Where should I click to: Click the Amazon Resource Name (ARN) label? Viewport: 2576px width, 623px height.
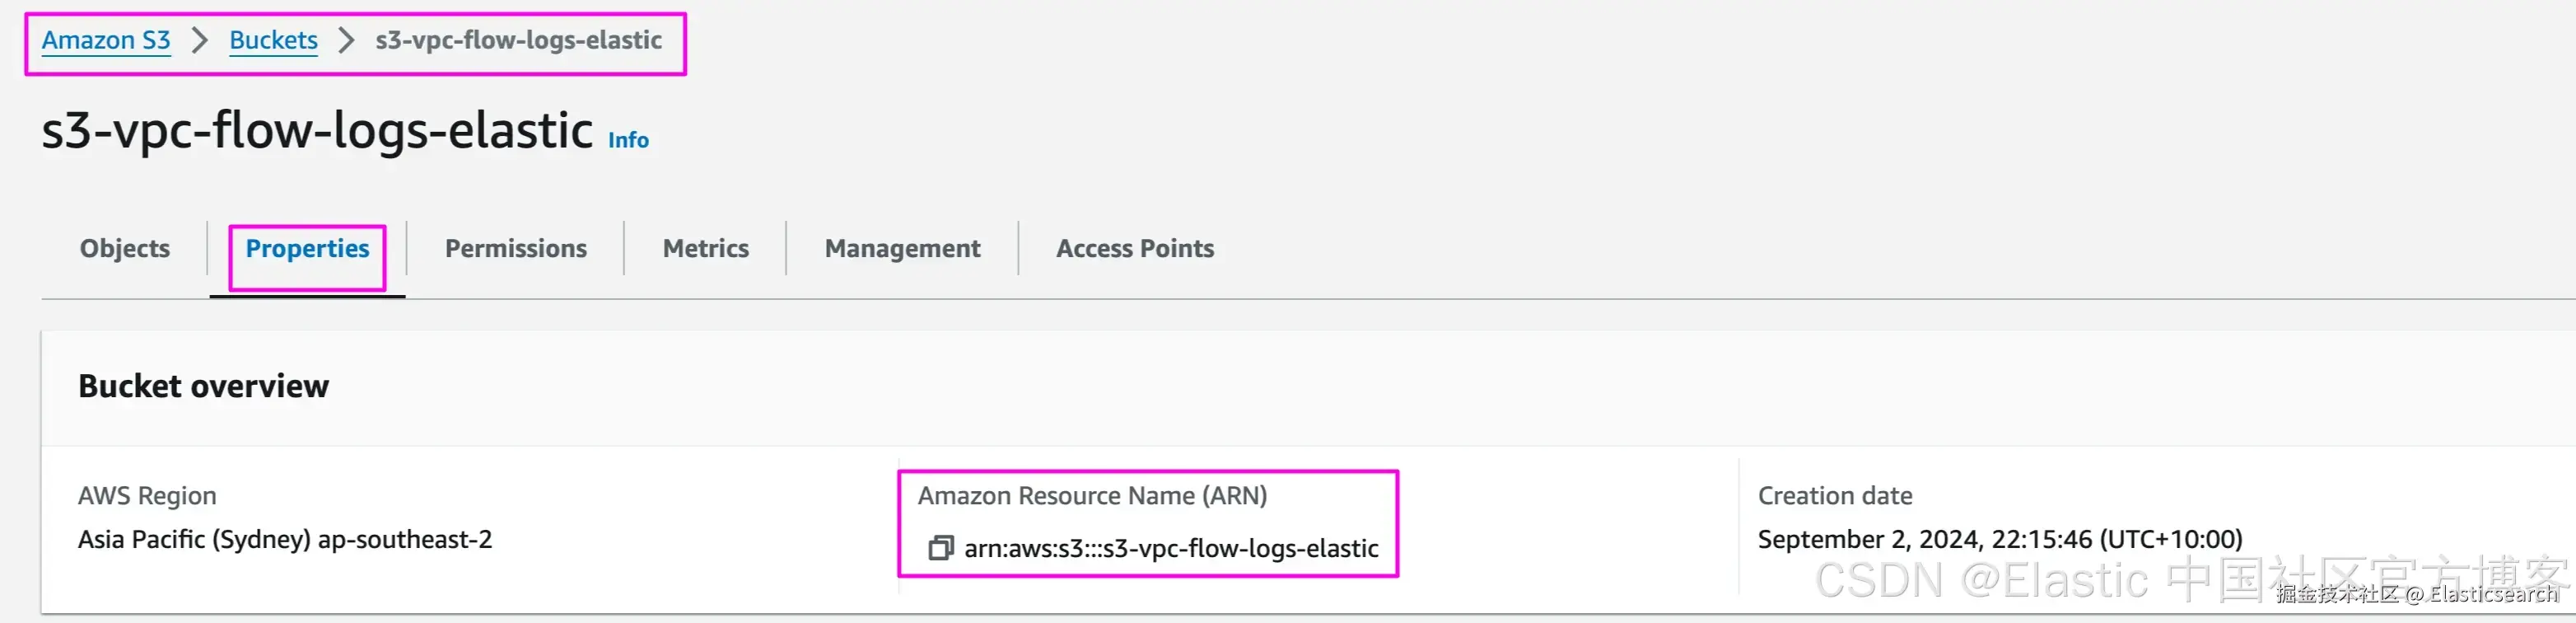pos(1092,496)
